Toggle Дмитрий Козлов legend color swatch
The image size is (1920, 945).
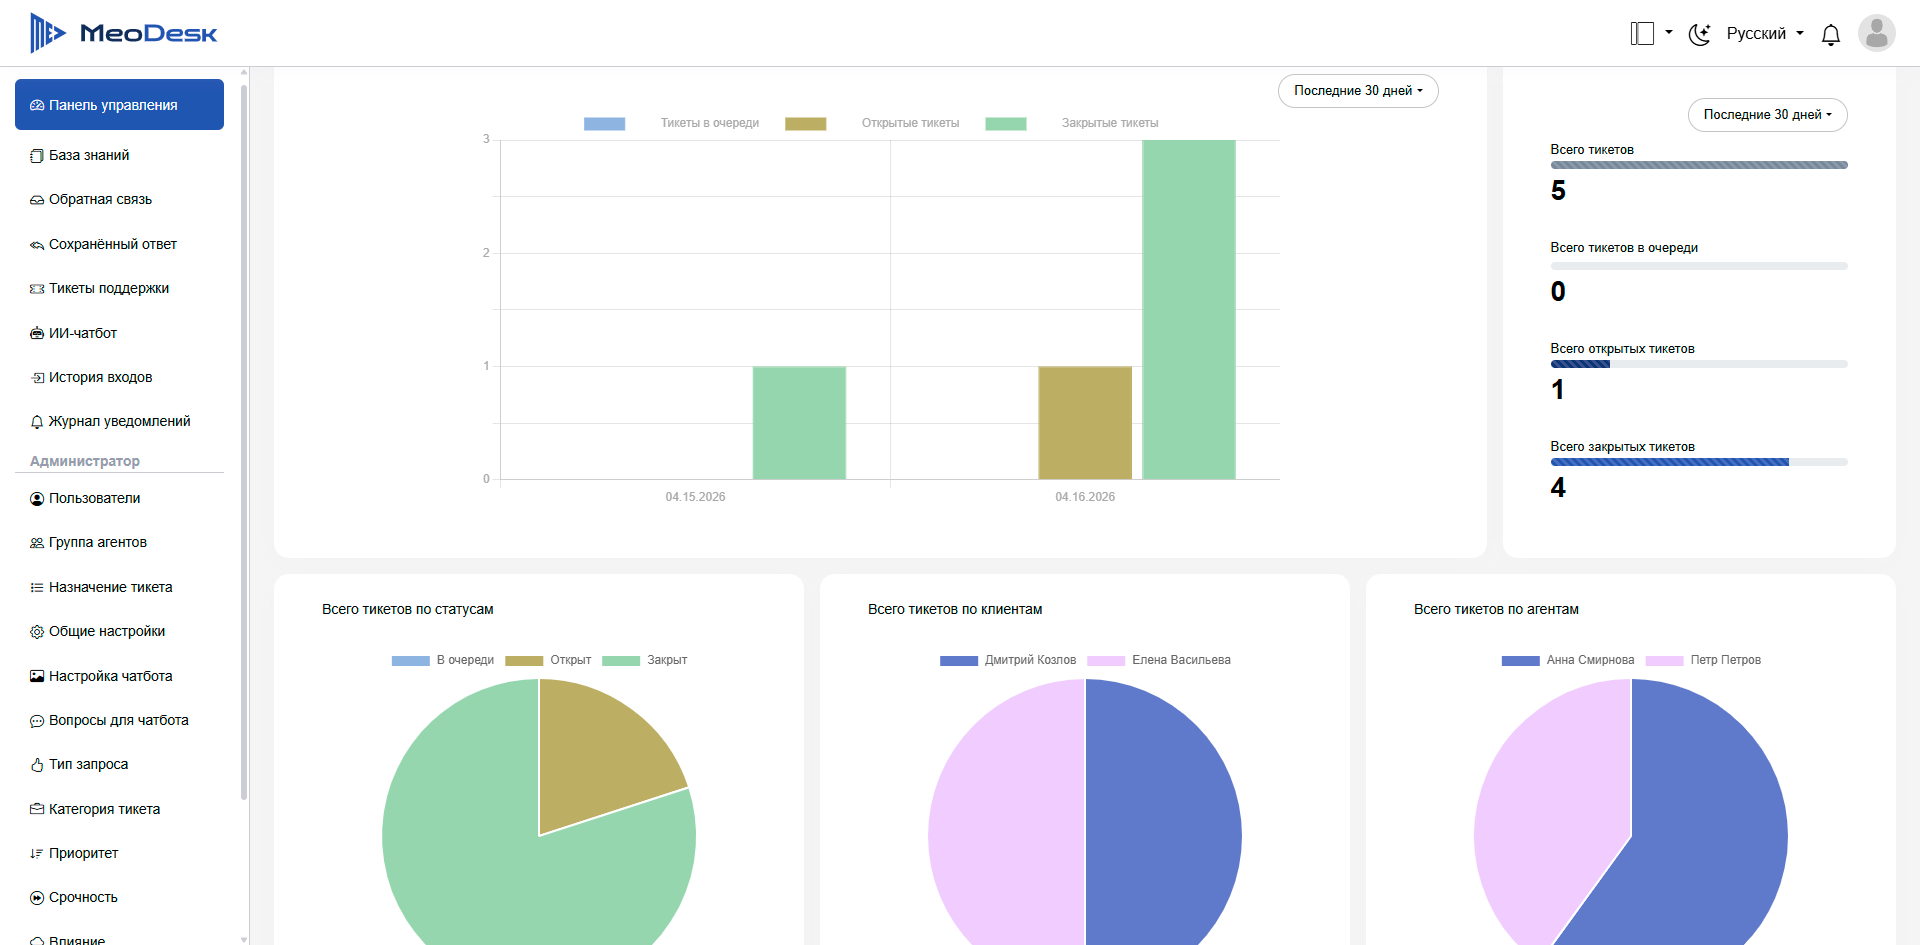958,660
